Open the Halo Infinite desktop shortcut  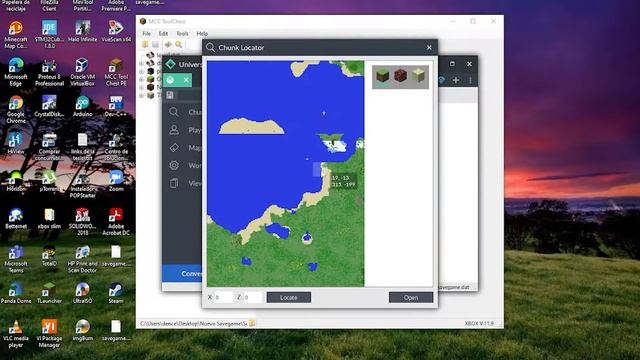(x=83, y=31)
